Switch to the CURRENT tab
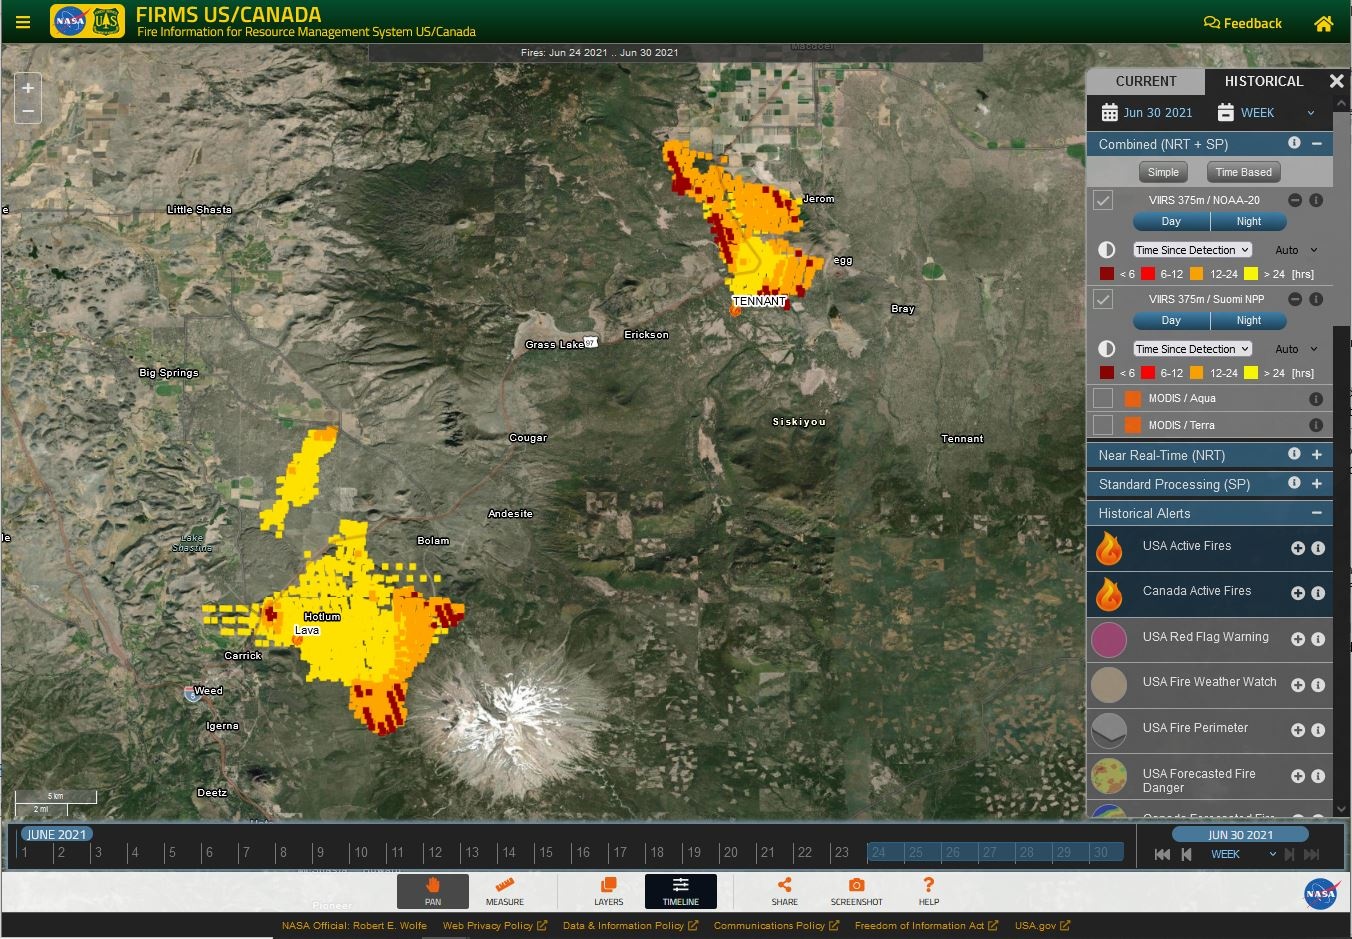Image resolution: width=1352 pixels, height=939 pixels. [1146, 81]
